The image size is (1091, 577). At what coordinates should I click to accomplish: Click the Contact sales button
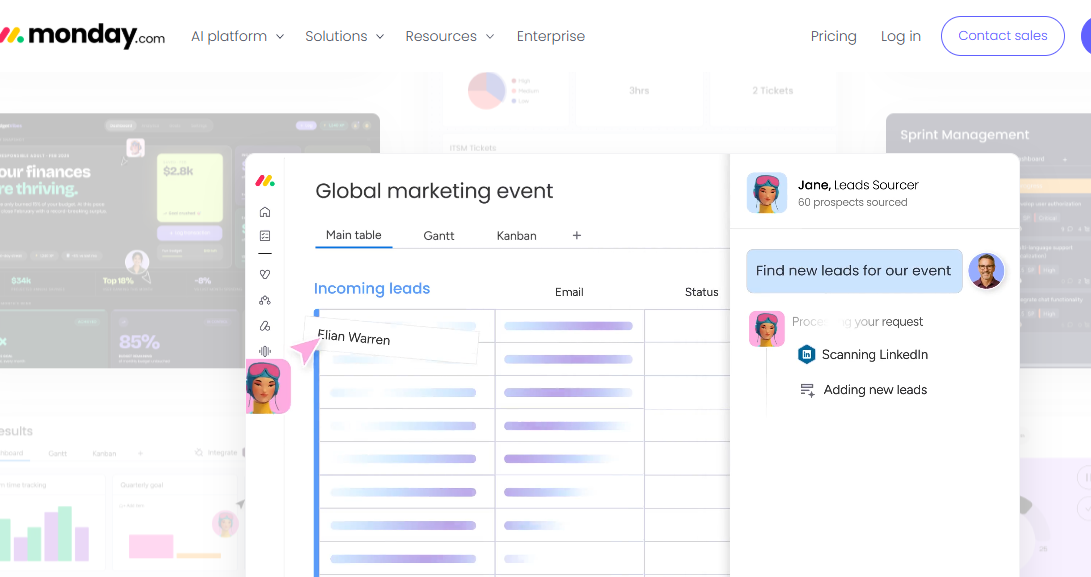point(1002,35)
